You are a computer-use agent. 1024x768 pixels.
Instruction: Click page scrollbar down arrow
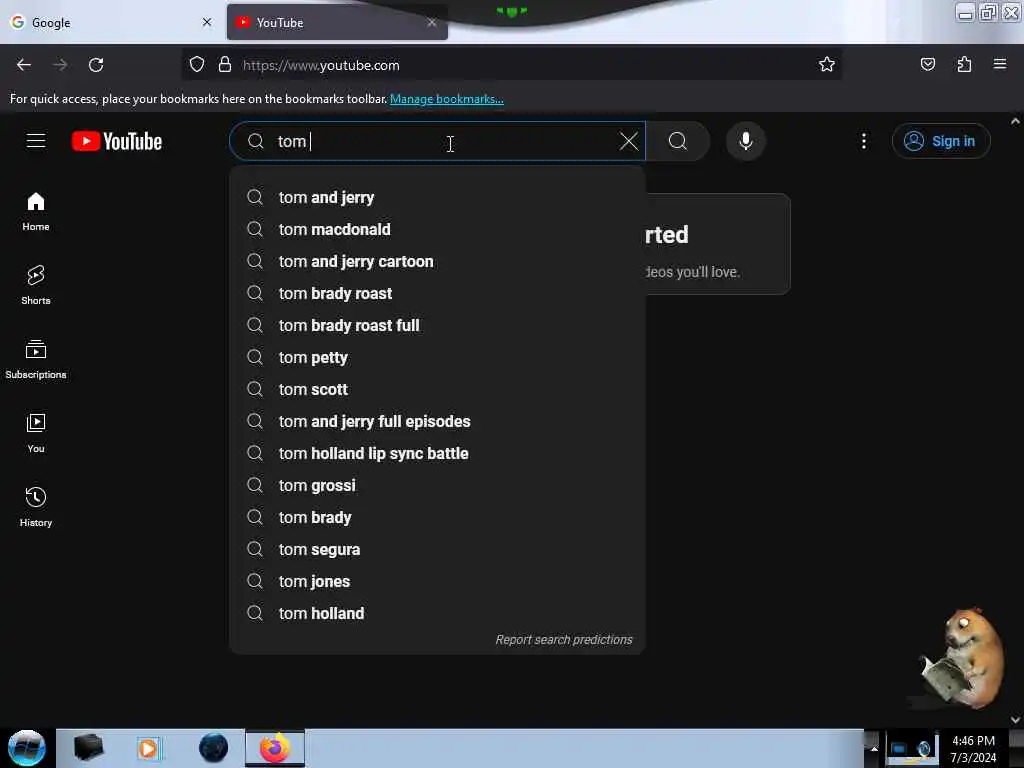[1015, 720]
